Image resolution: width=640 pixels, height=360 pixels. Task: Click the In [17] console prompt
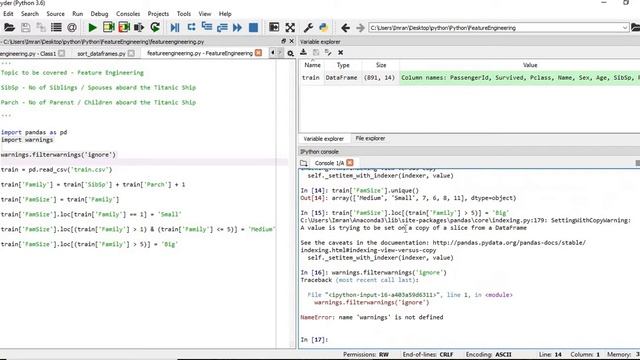coord(314,340)
